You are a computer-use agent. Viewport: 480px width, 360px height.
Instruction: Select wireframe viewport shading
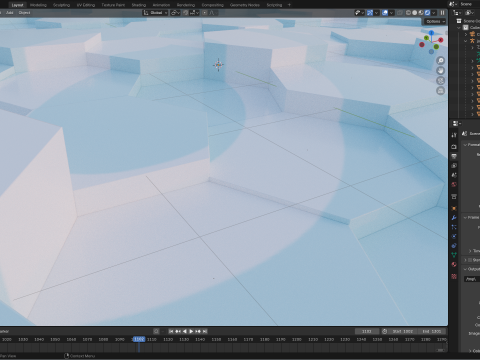[x=408, y=13]
